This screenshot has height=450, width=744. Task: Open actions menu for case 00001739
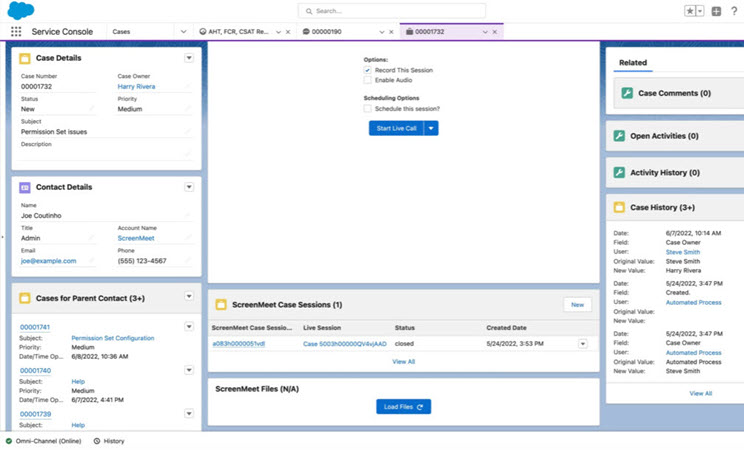[189, 413]
